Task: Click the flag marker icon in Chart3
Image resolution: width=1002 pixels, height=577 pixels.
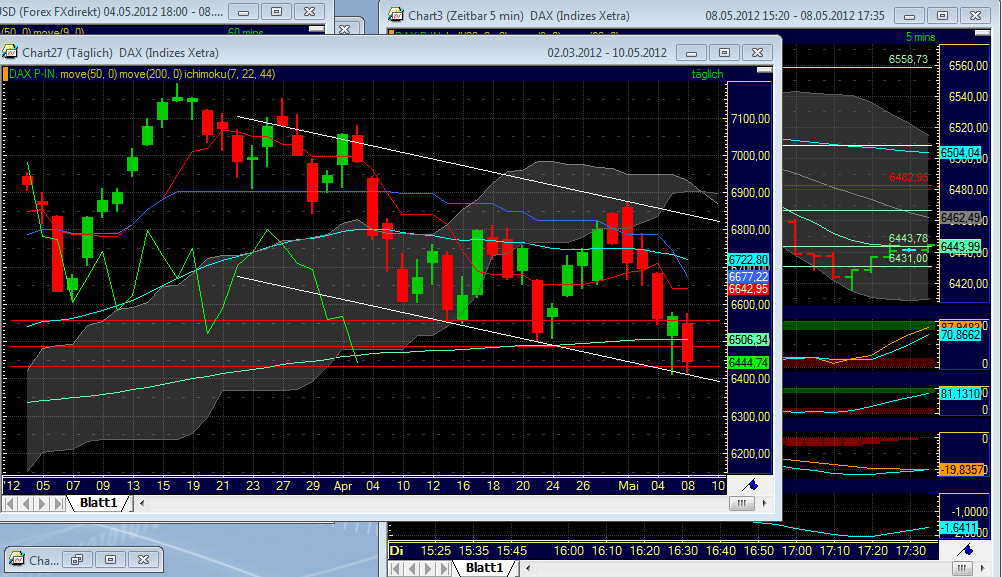Action: [965, 550]
